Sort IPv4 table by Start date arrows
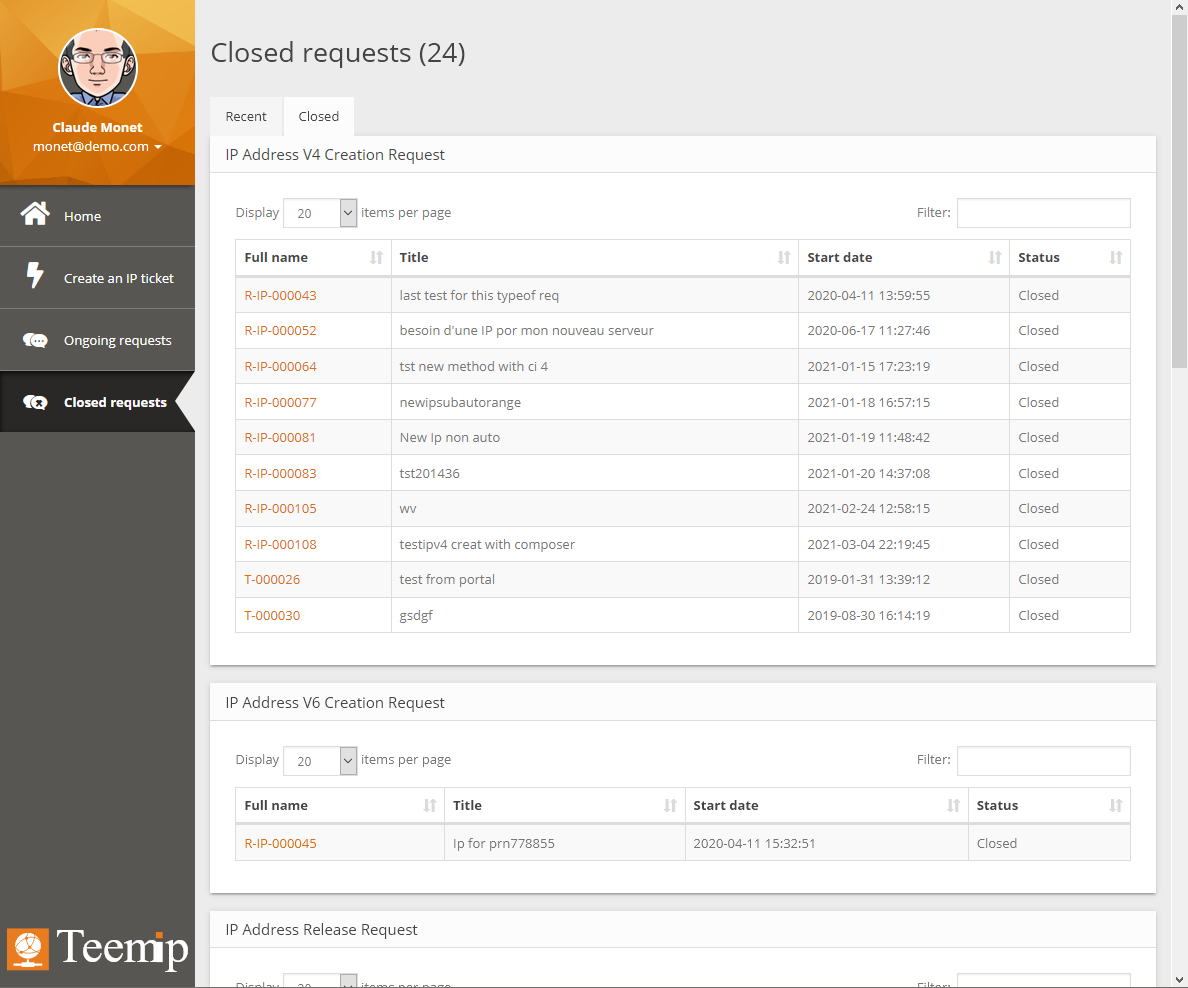The image size is (1188, 988). point(994,258)
